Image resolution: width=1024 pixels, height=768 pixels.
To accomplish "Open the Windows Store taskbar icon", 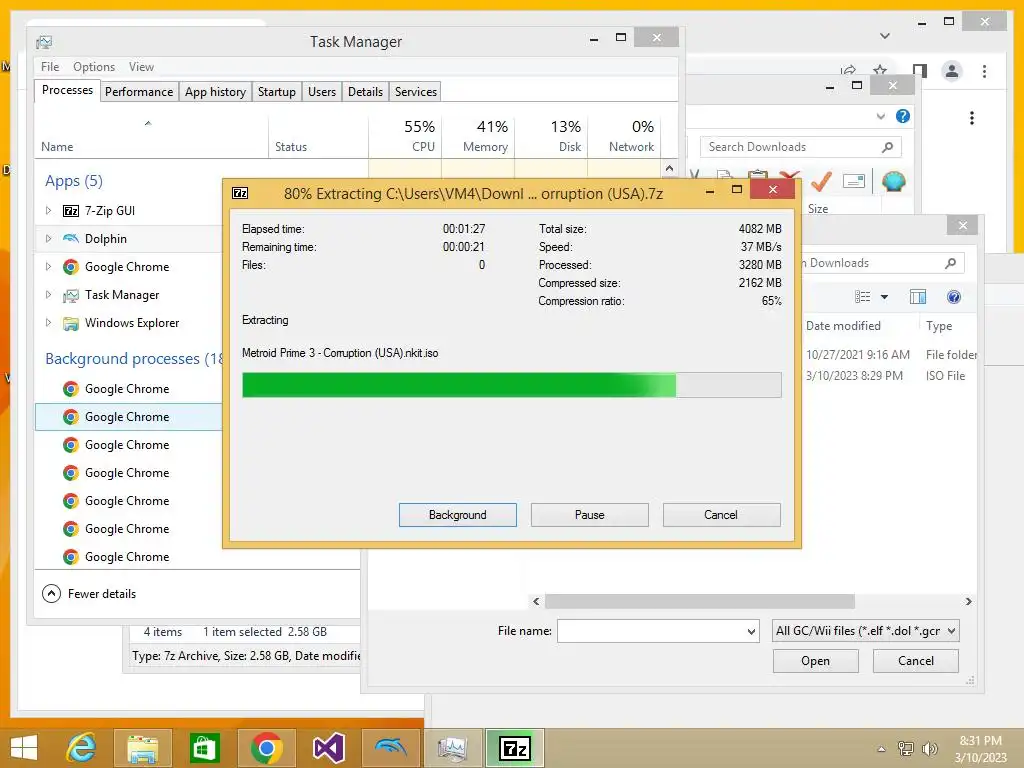I will 204,748.
